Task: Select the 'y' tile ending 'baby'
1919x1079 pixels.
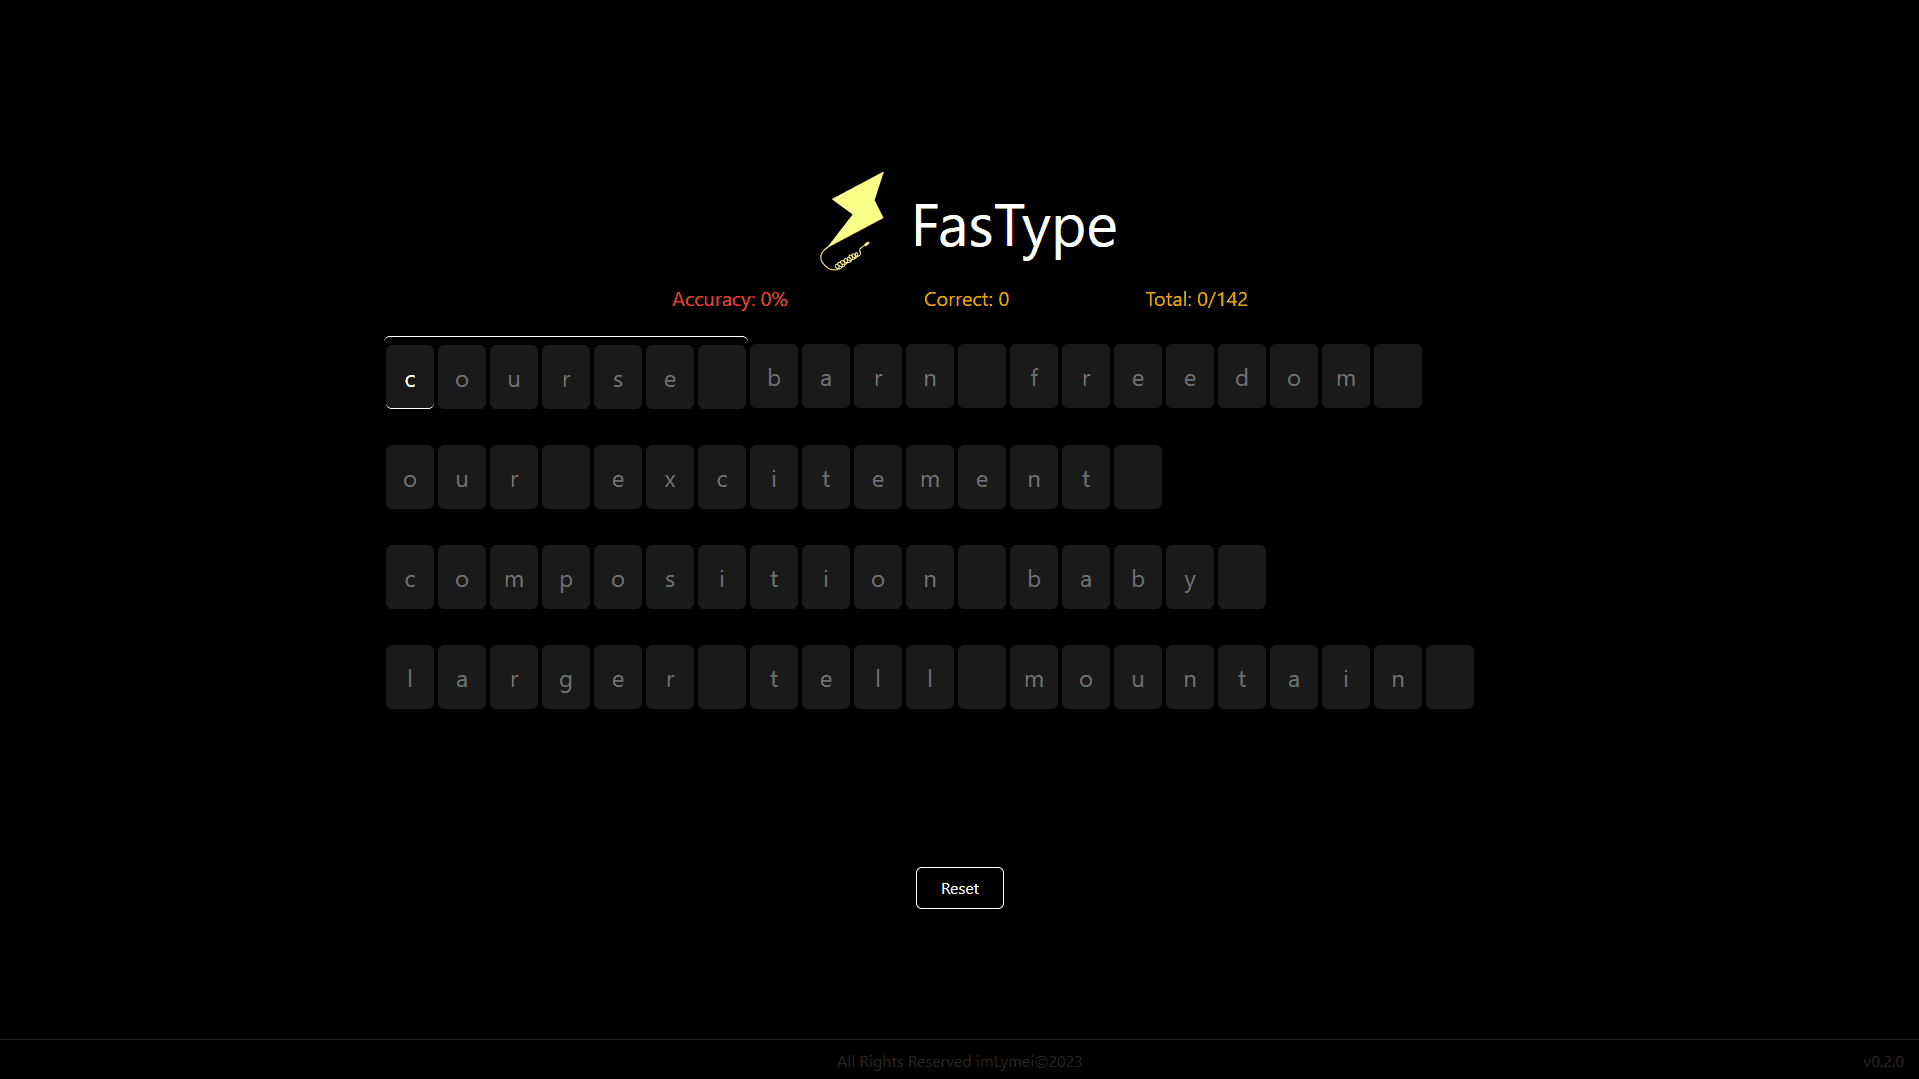Action: [1189, 577]
